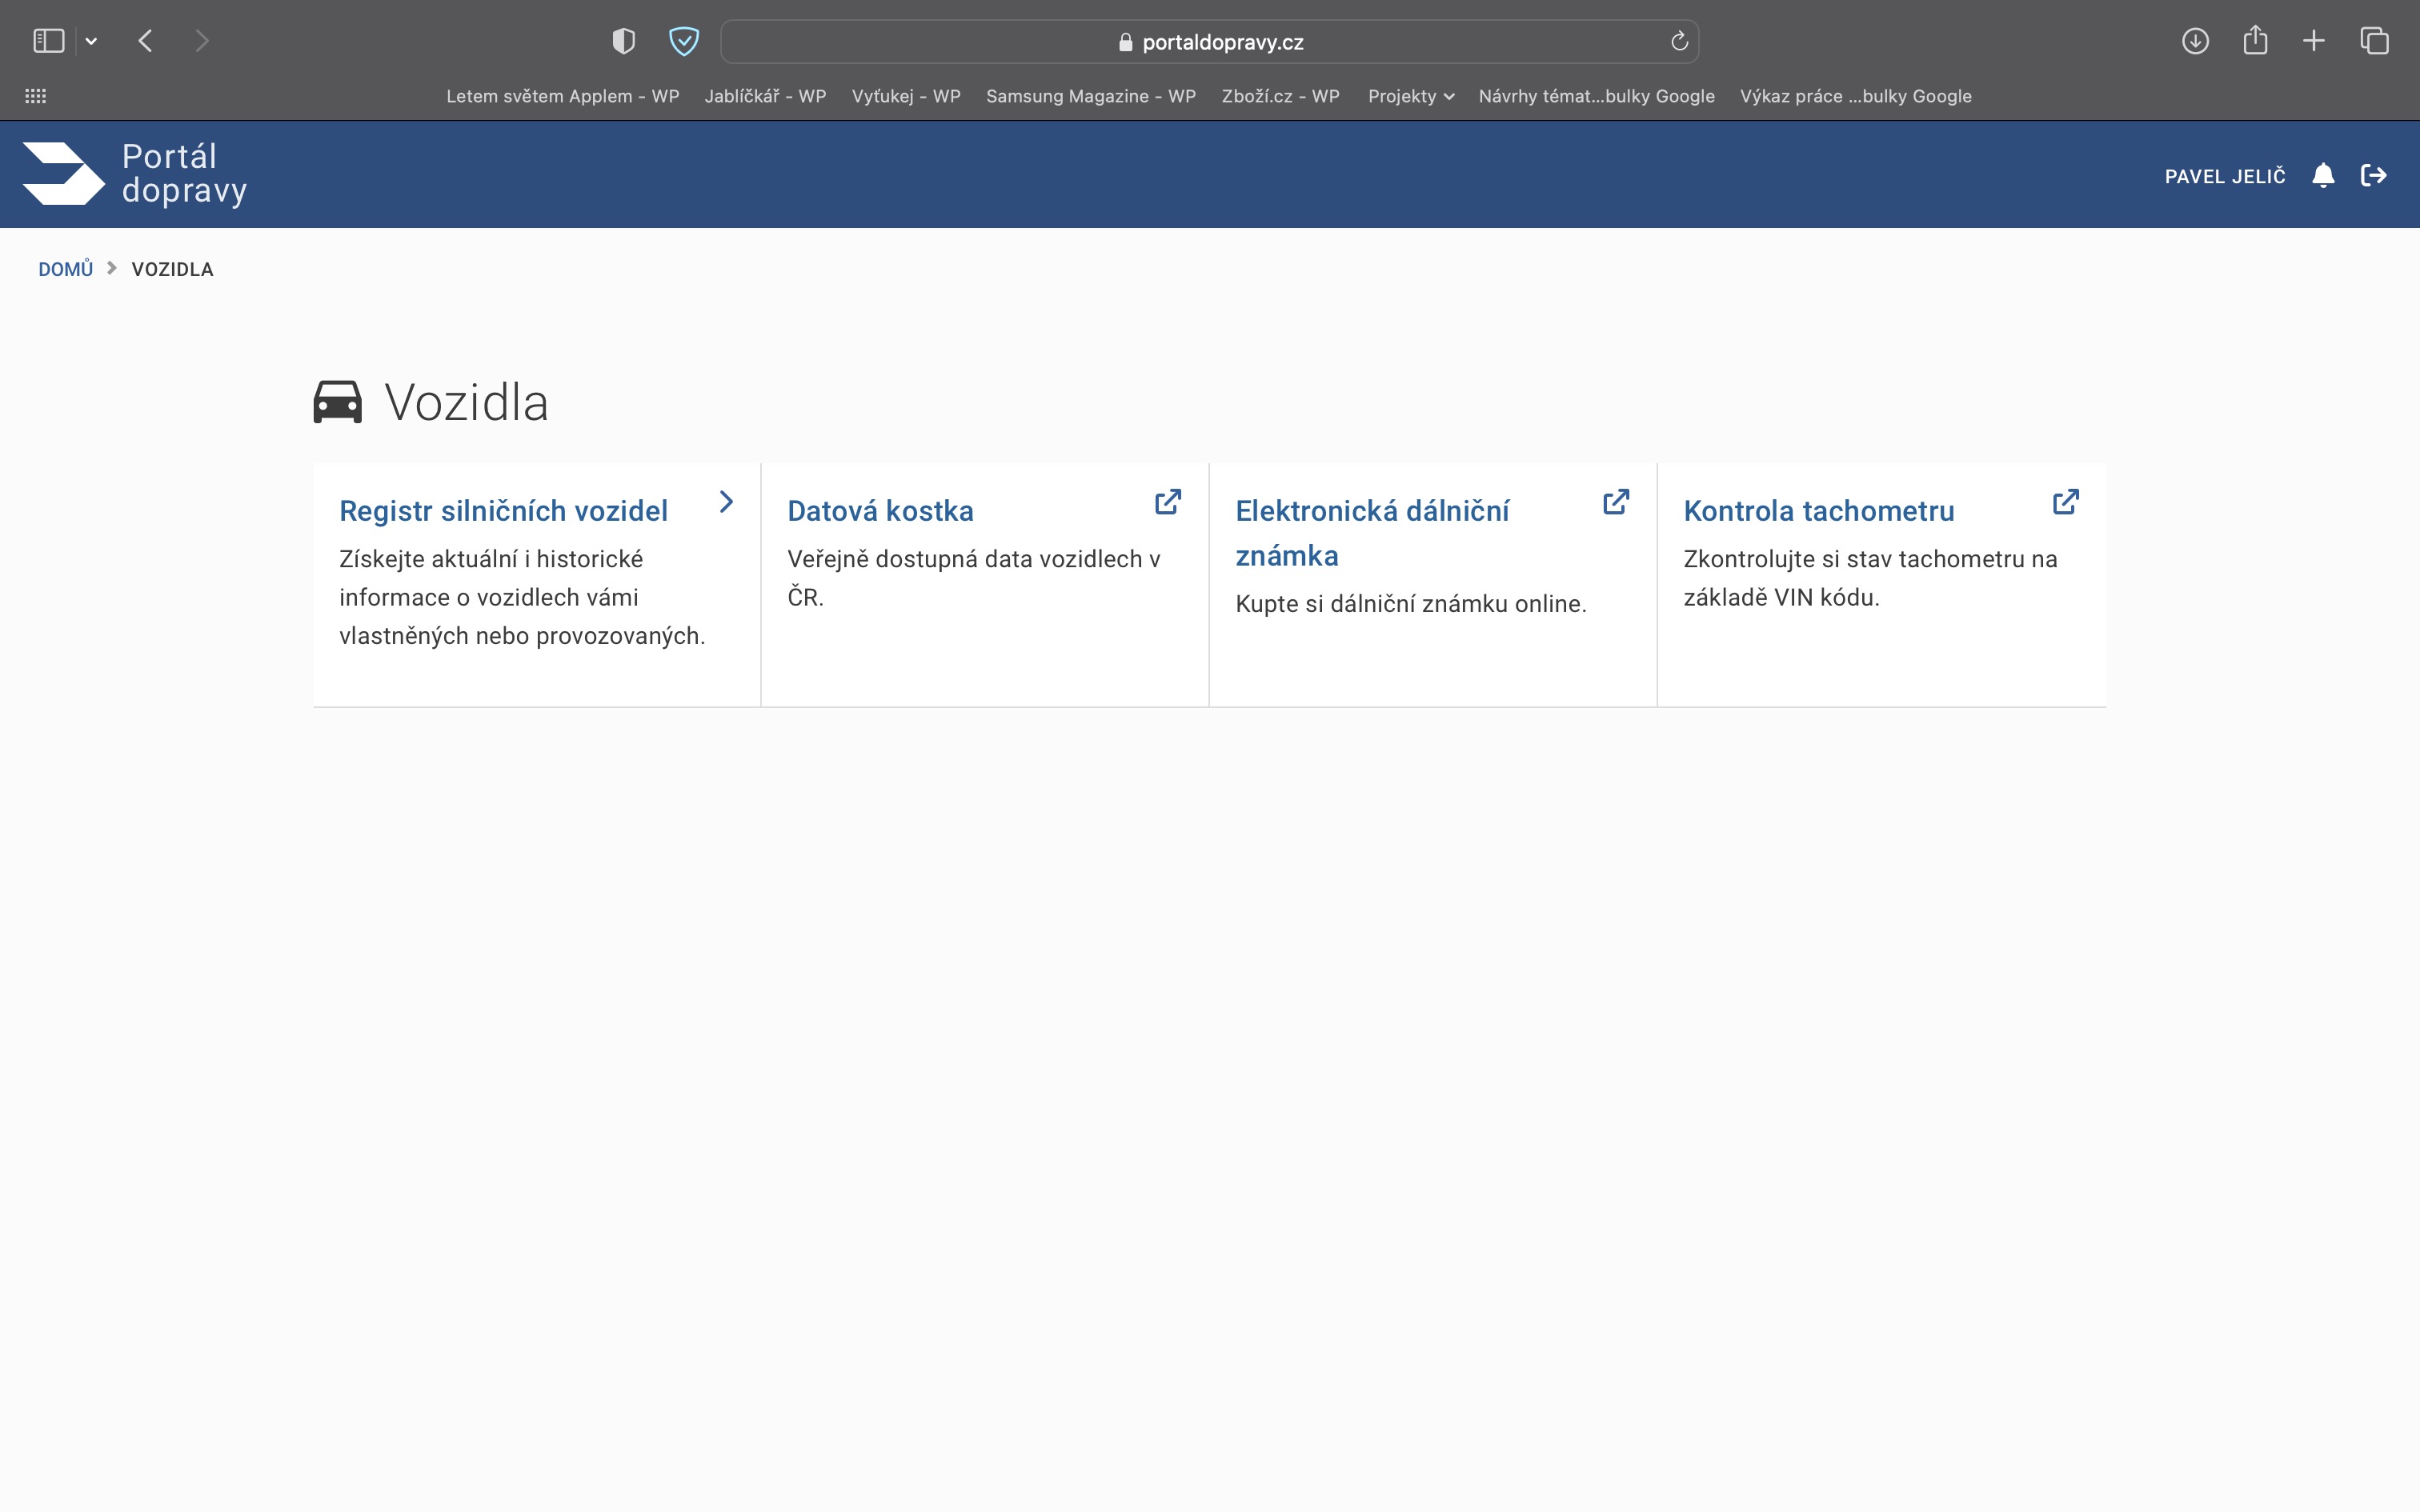This screenshot has height=1512, width=2420.
Task: Click the notification bell icon
Action: tap(2323, 176)
